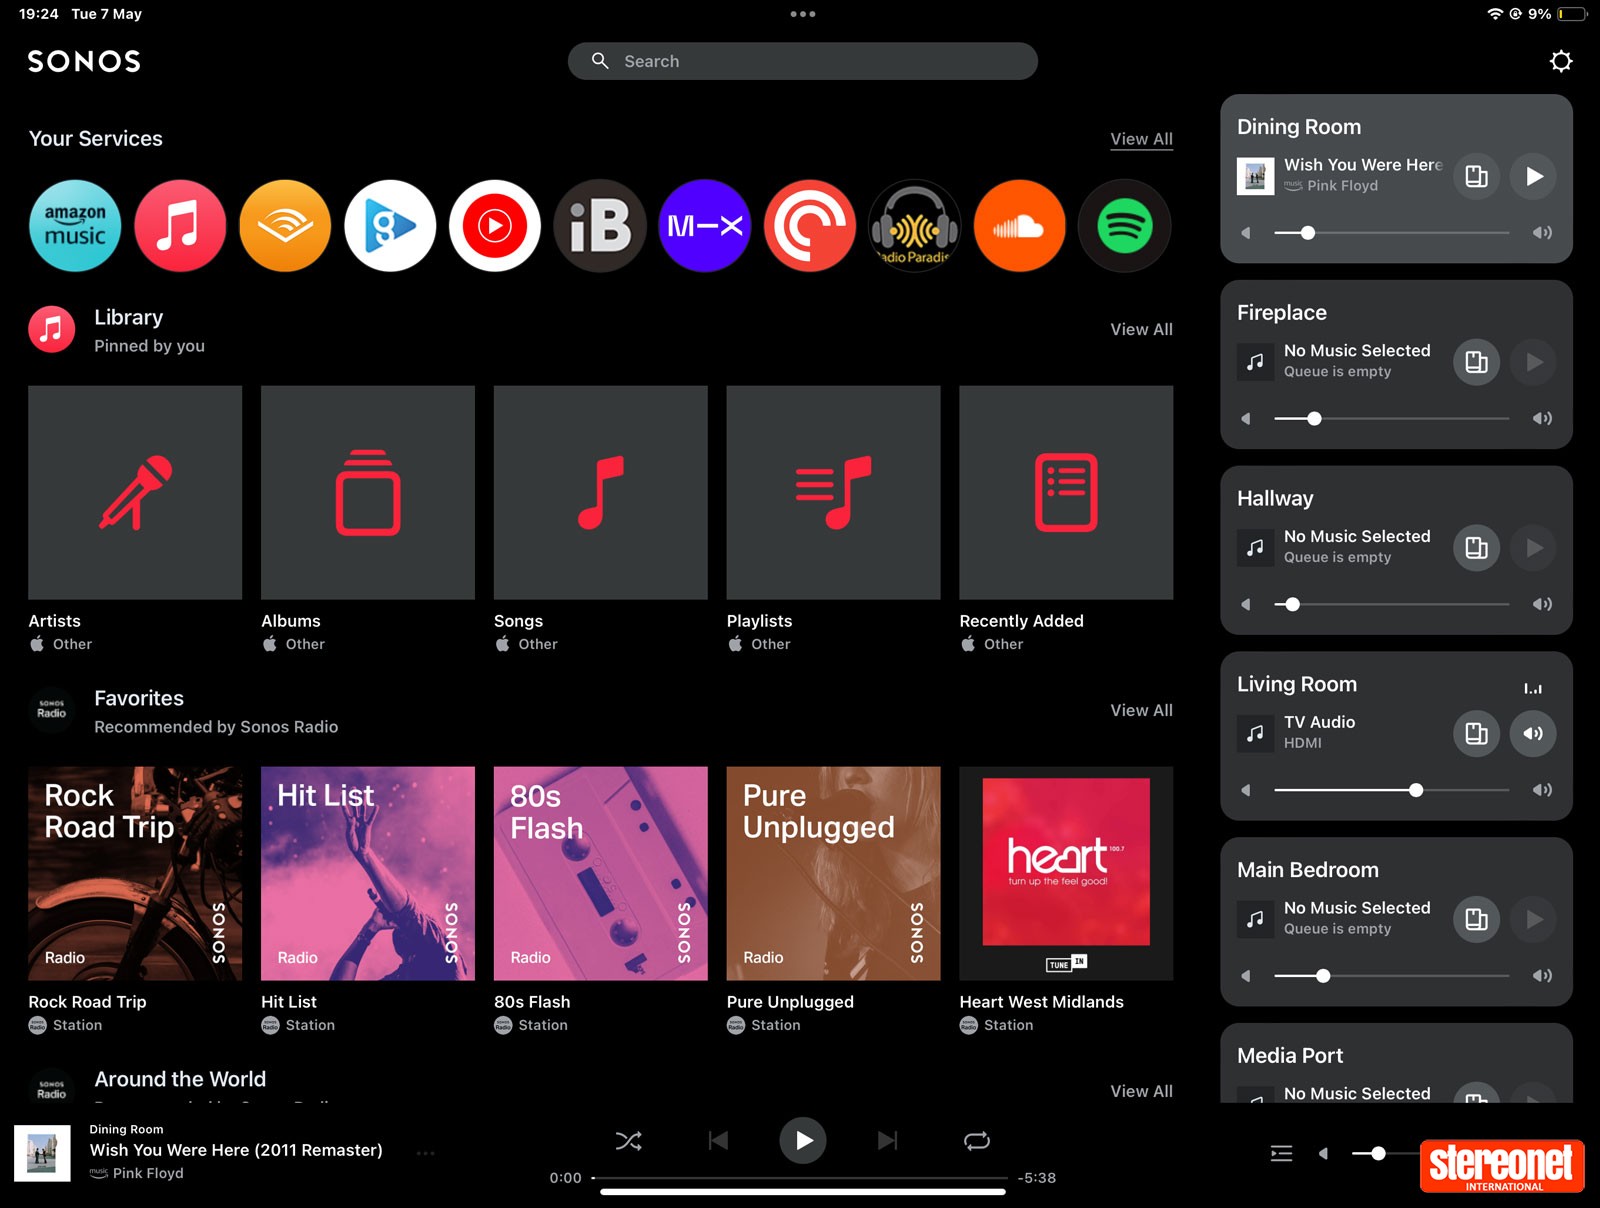The height and width of the screenshot is (1208, 1600).
Task: Click the Wi-Fi status icon
Action: coord(1495,14)
